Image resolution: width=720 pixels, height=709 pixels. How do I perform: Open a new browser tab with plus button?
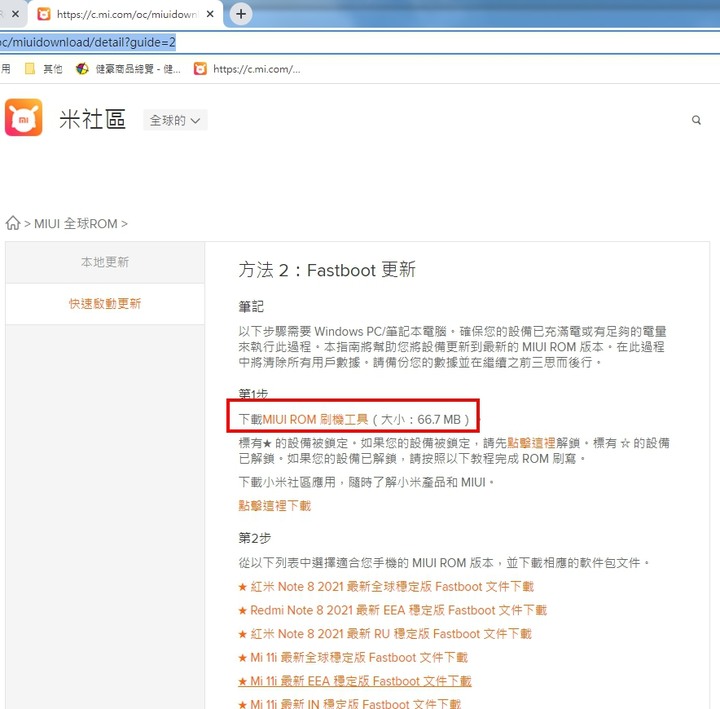tap(241, 14)
